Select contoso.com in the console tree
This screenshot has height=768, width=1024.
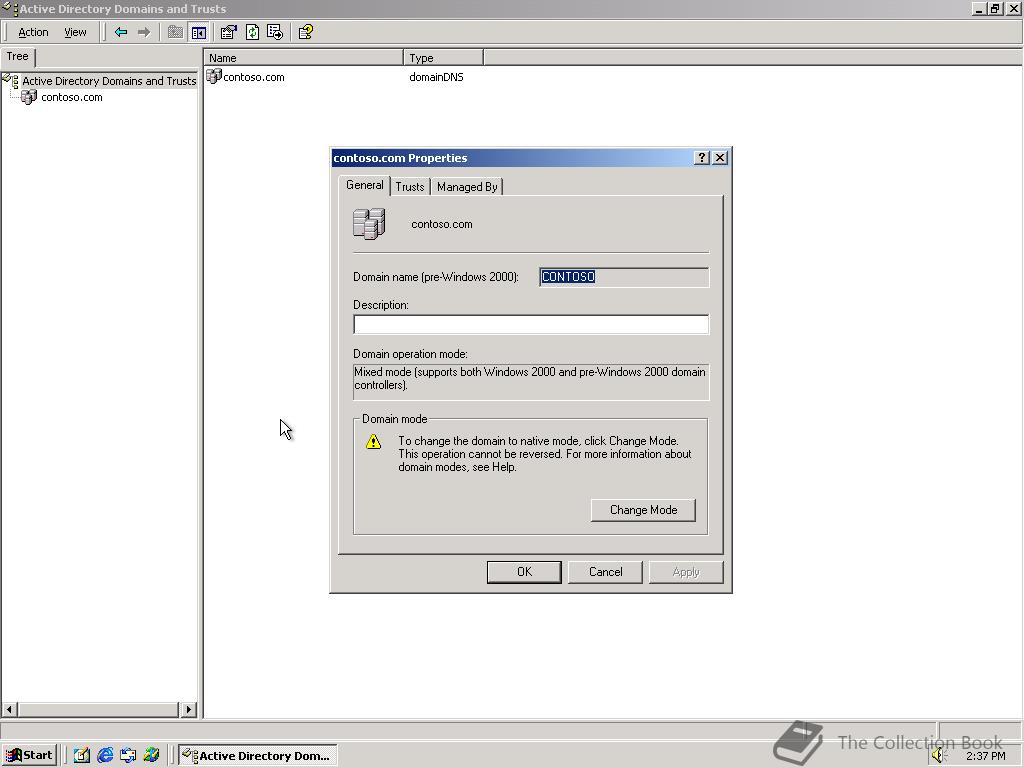point(71,97)
